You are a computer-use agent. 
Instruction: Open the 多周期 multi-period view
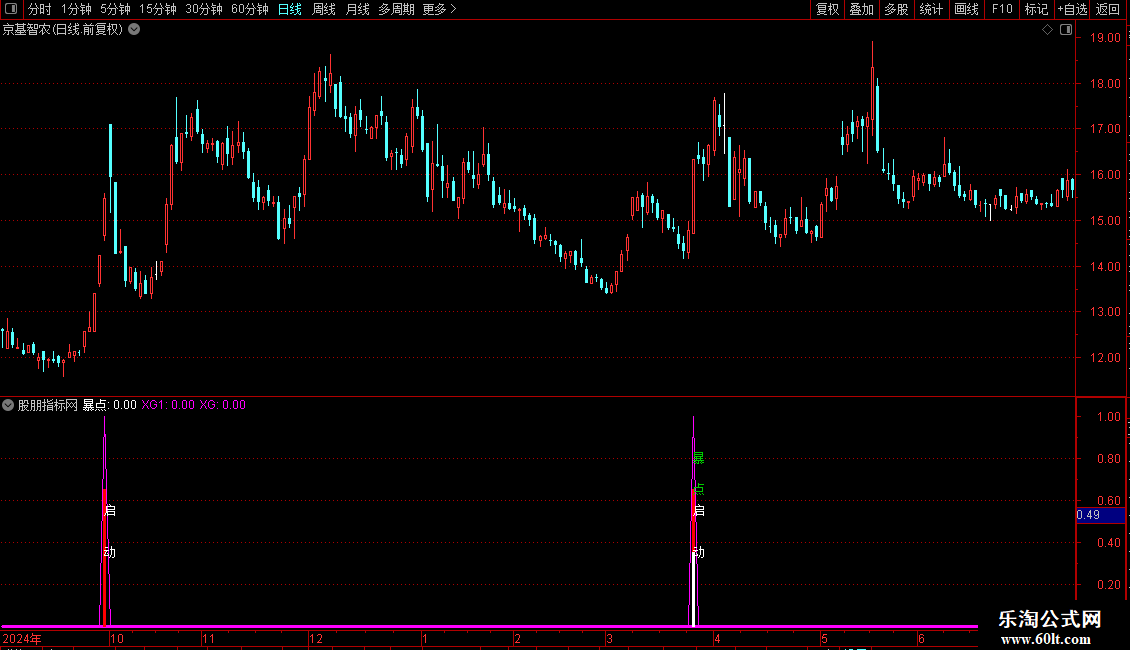pos(396,9)
